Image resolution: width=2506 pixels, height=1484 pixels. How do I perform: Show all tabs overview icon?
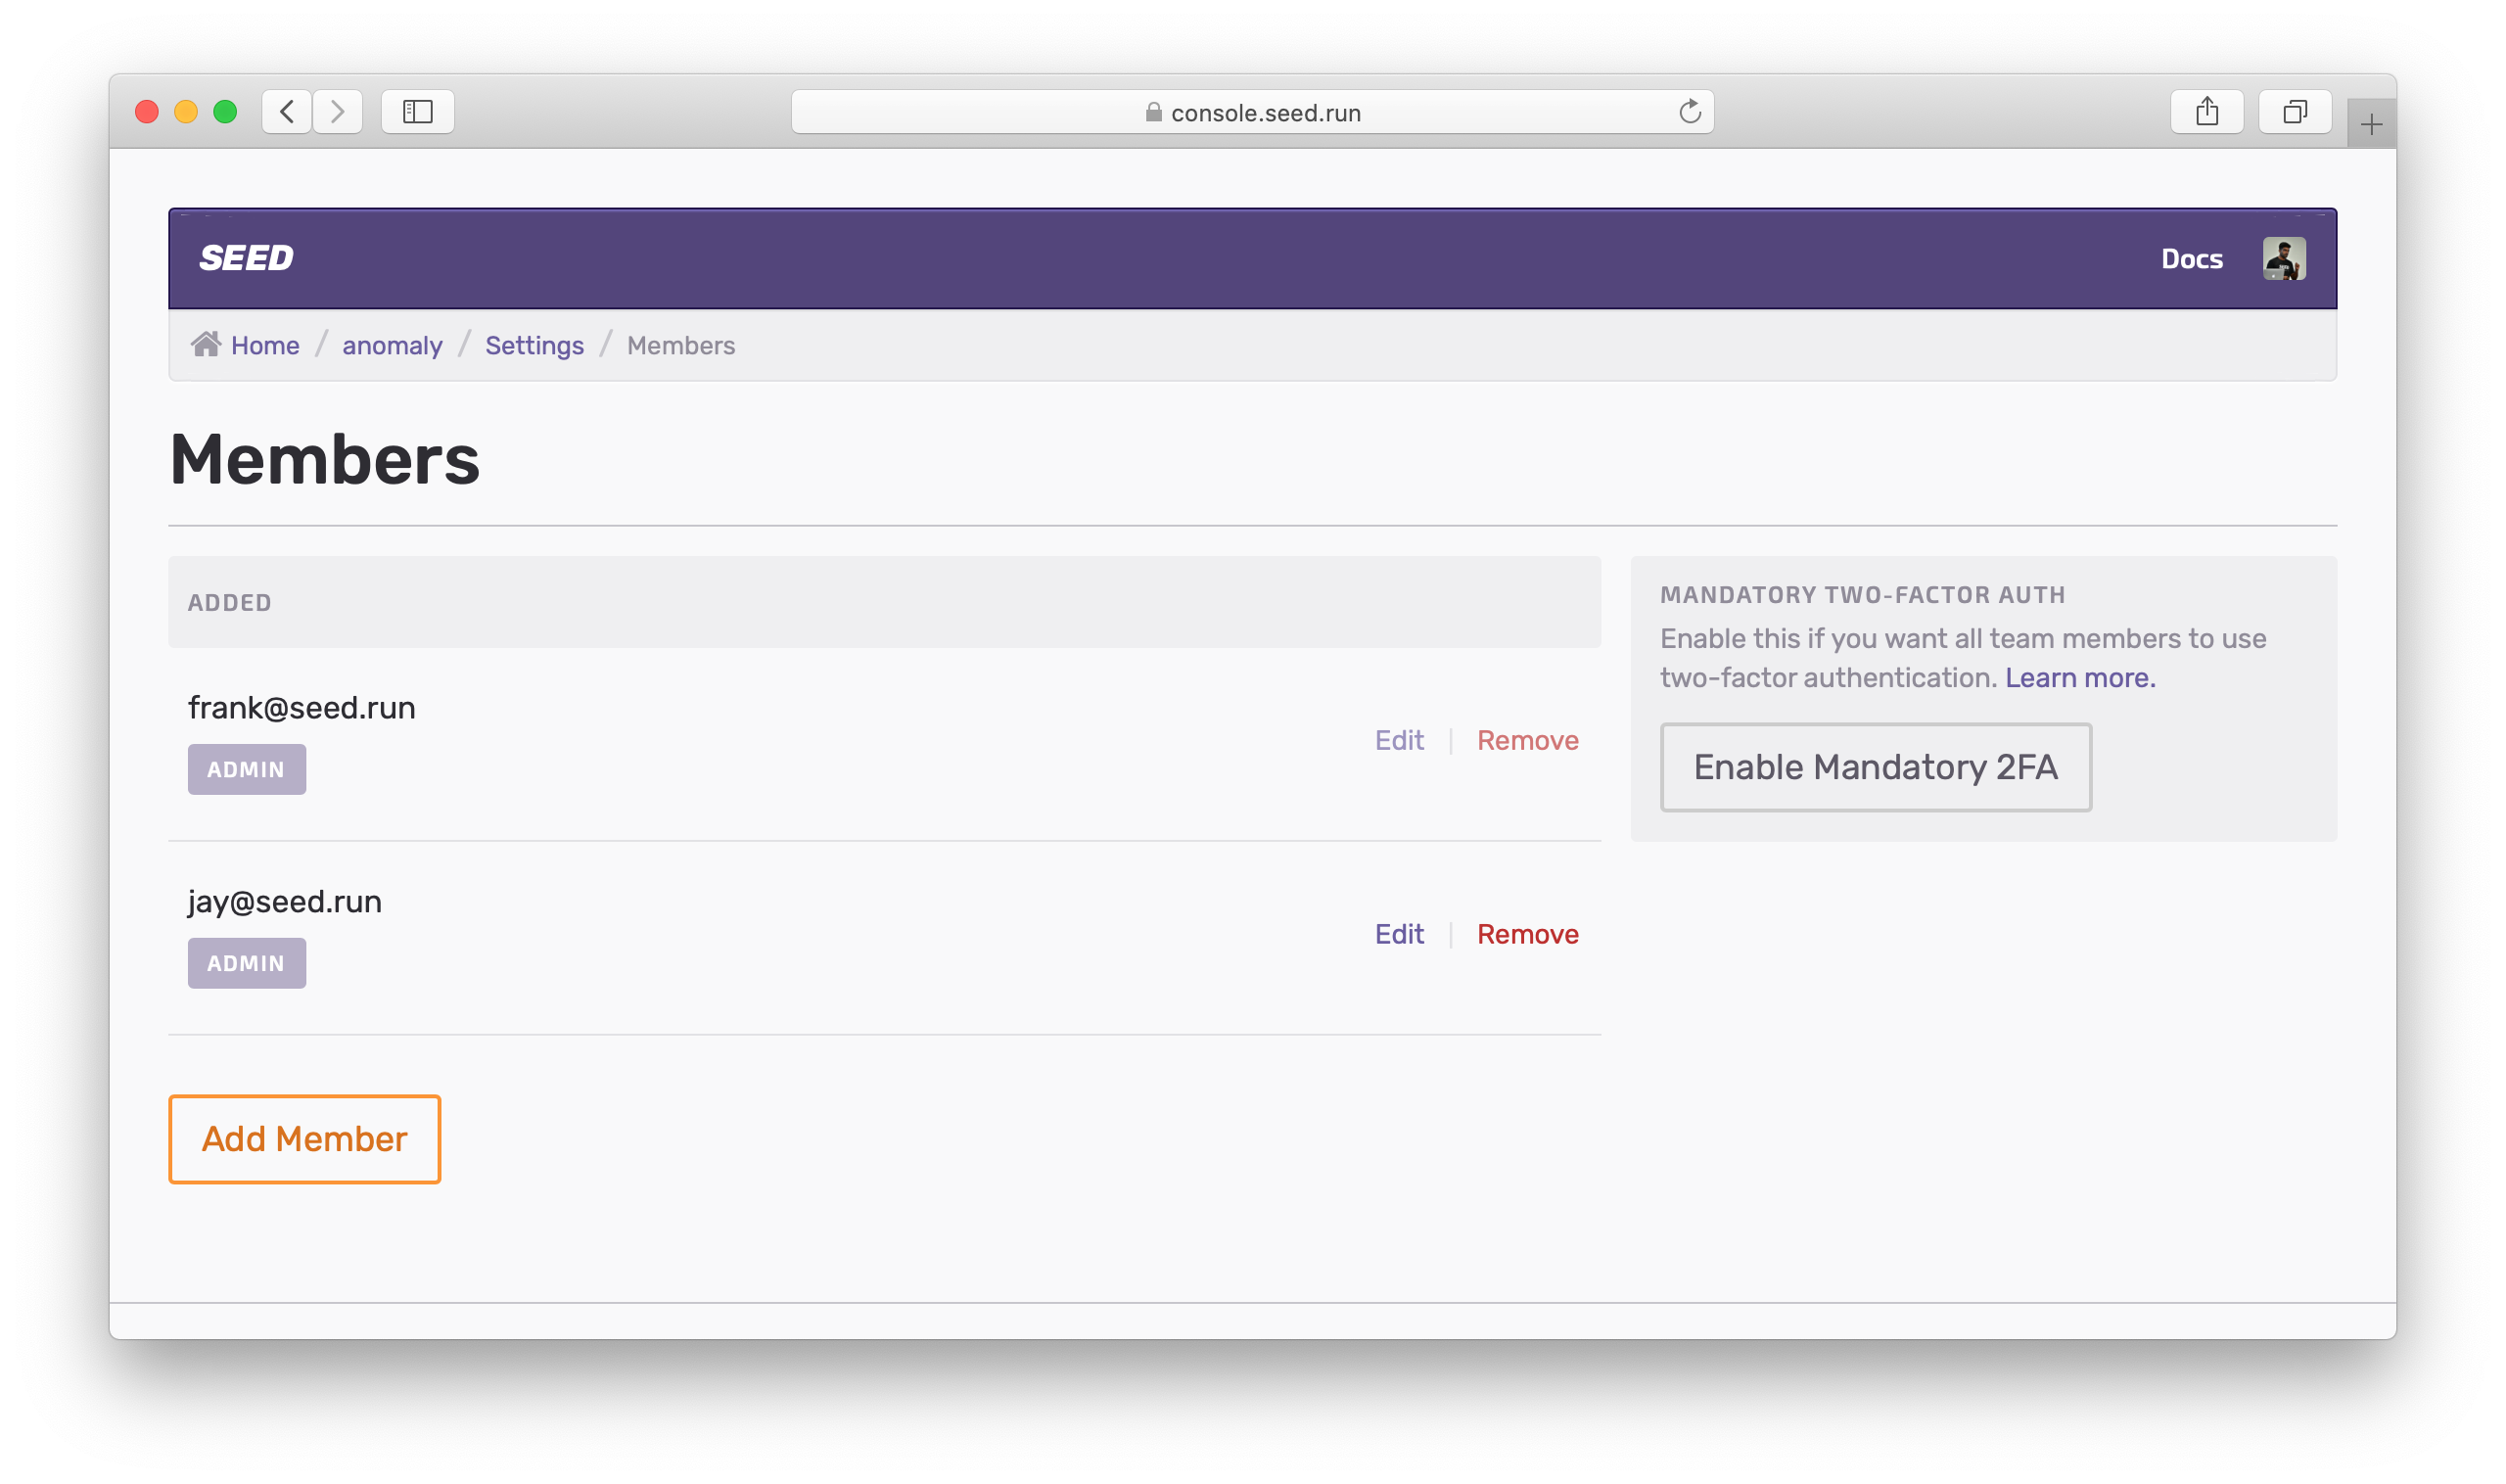2294,111
